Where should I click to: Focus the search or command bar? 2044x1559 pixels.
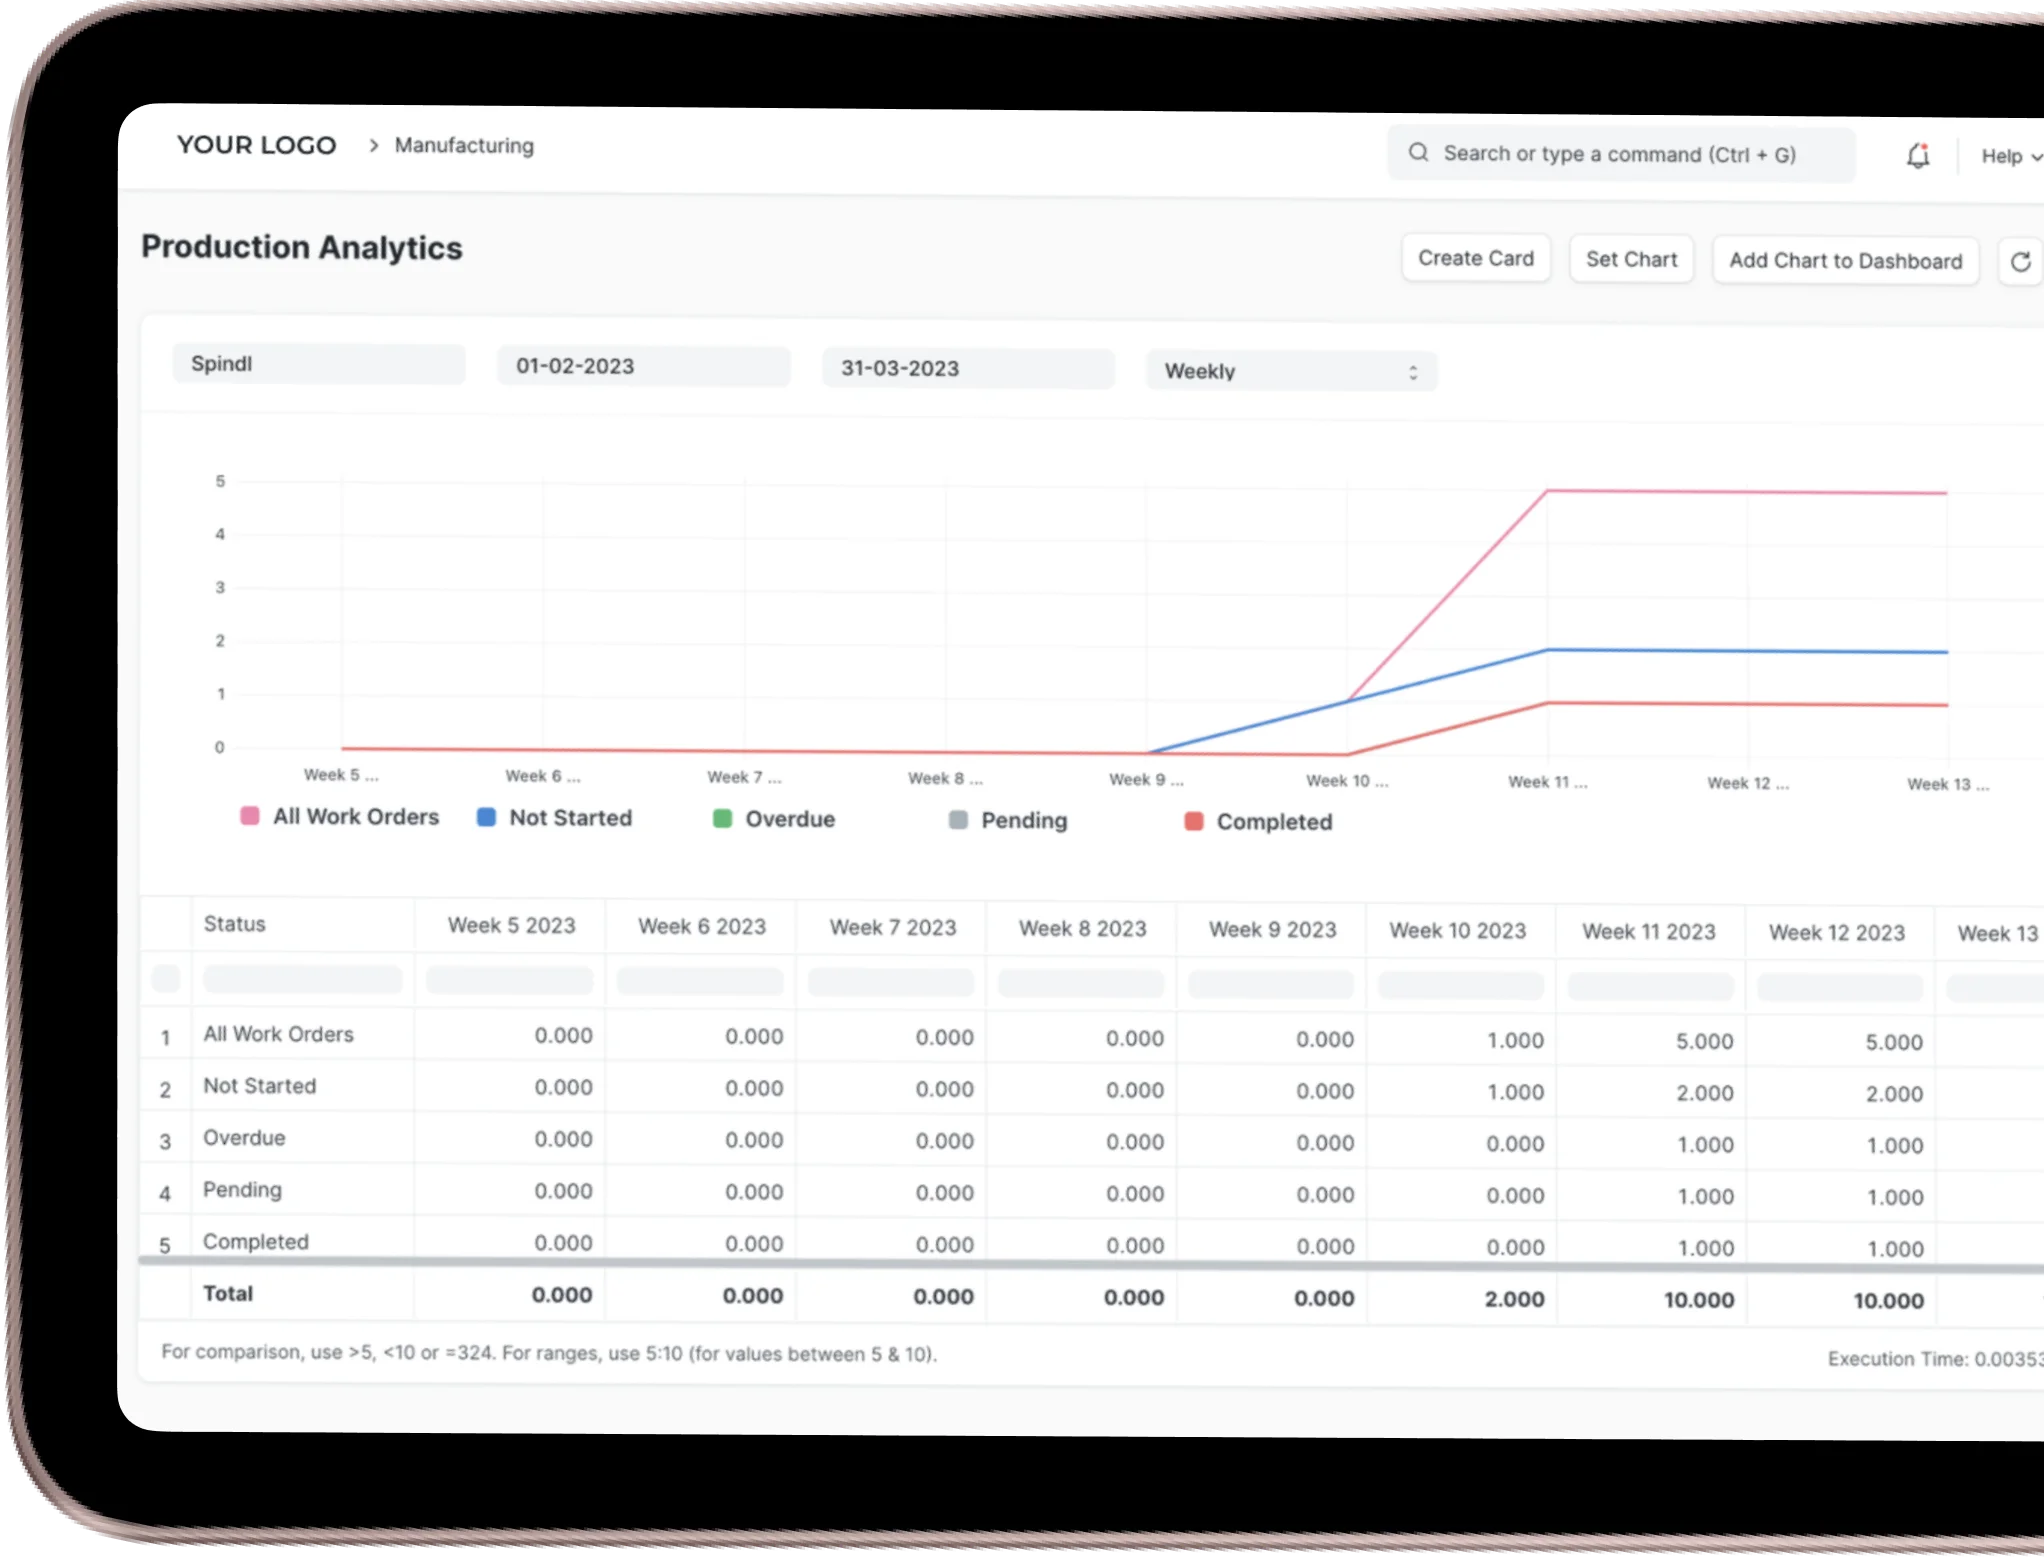pos(1620,154)
